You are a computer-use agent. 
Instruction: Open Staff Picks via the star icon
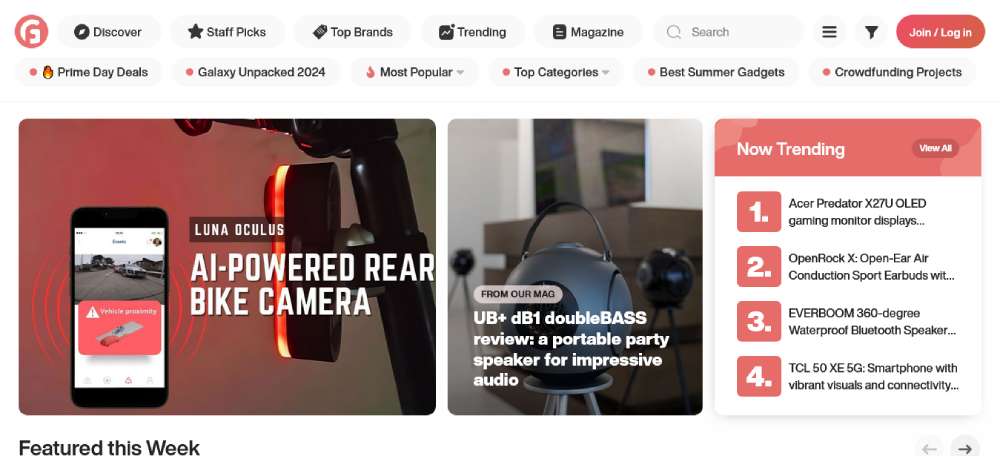[x=195, y=32]
